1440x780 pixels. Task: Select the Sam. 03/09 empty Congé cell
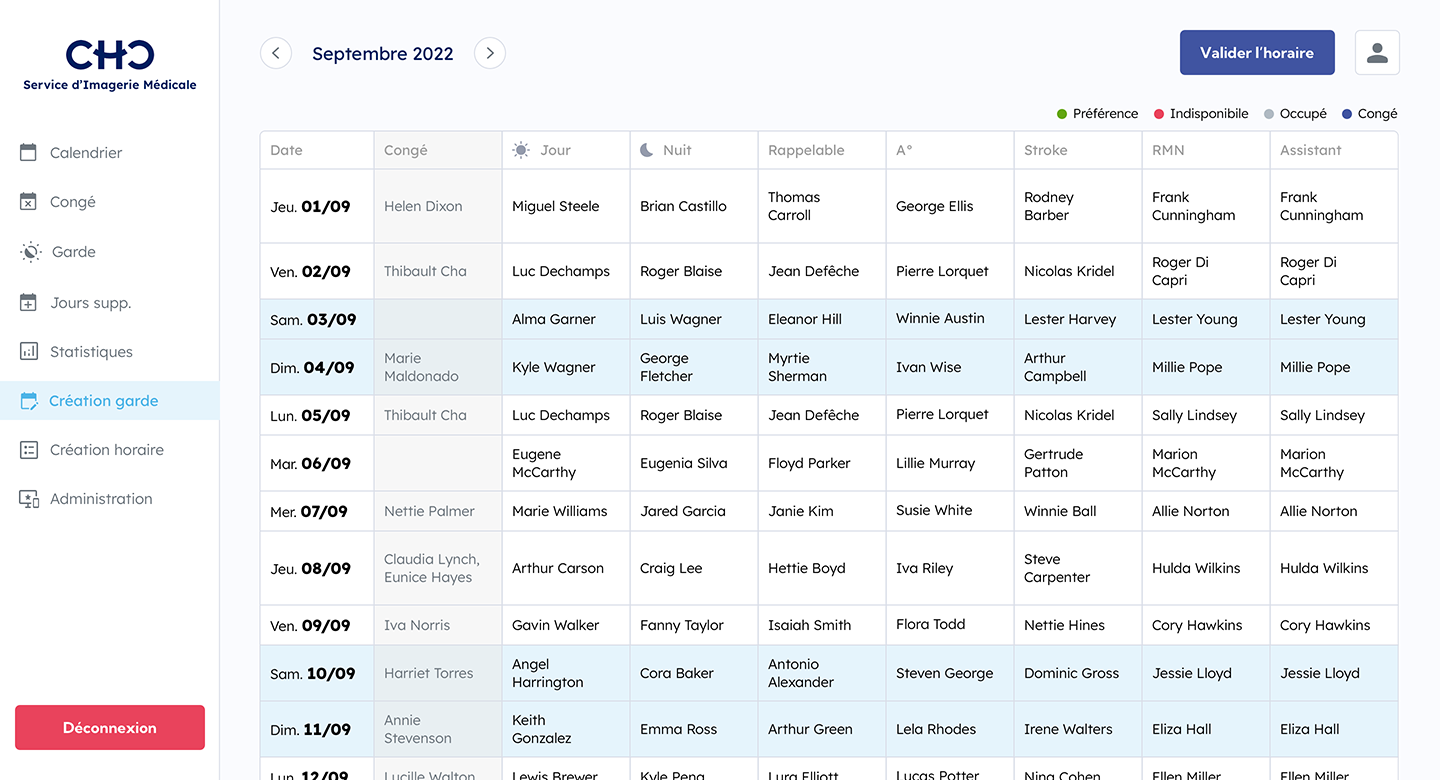pyautogui.click(x=438, y=319)
